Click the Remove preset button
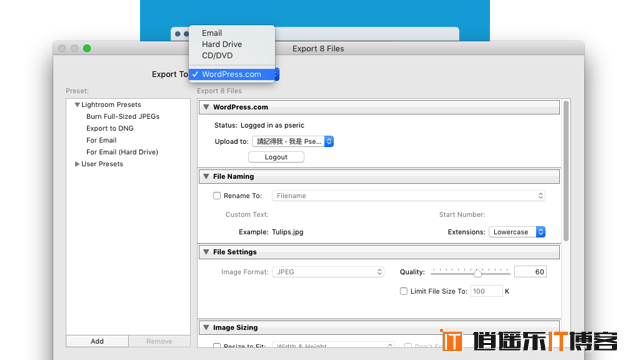 point(159,341)
